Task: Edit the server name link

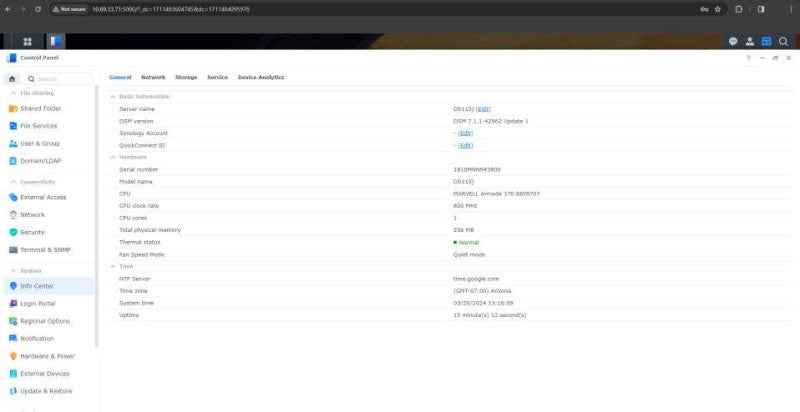Action: [483, 109]
